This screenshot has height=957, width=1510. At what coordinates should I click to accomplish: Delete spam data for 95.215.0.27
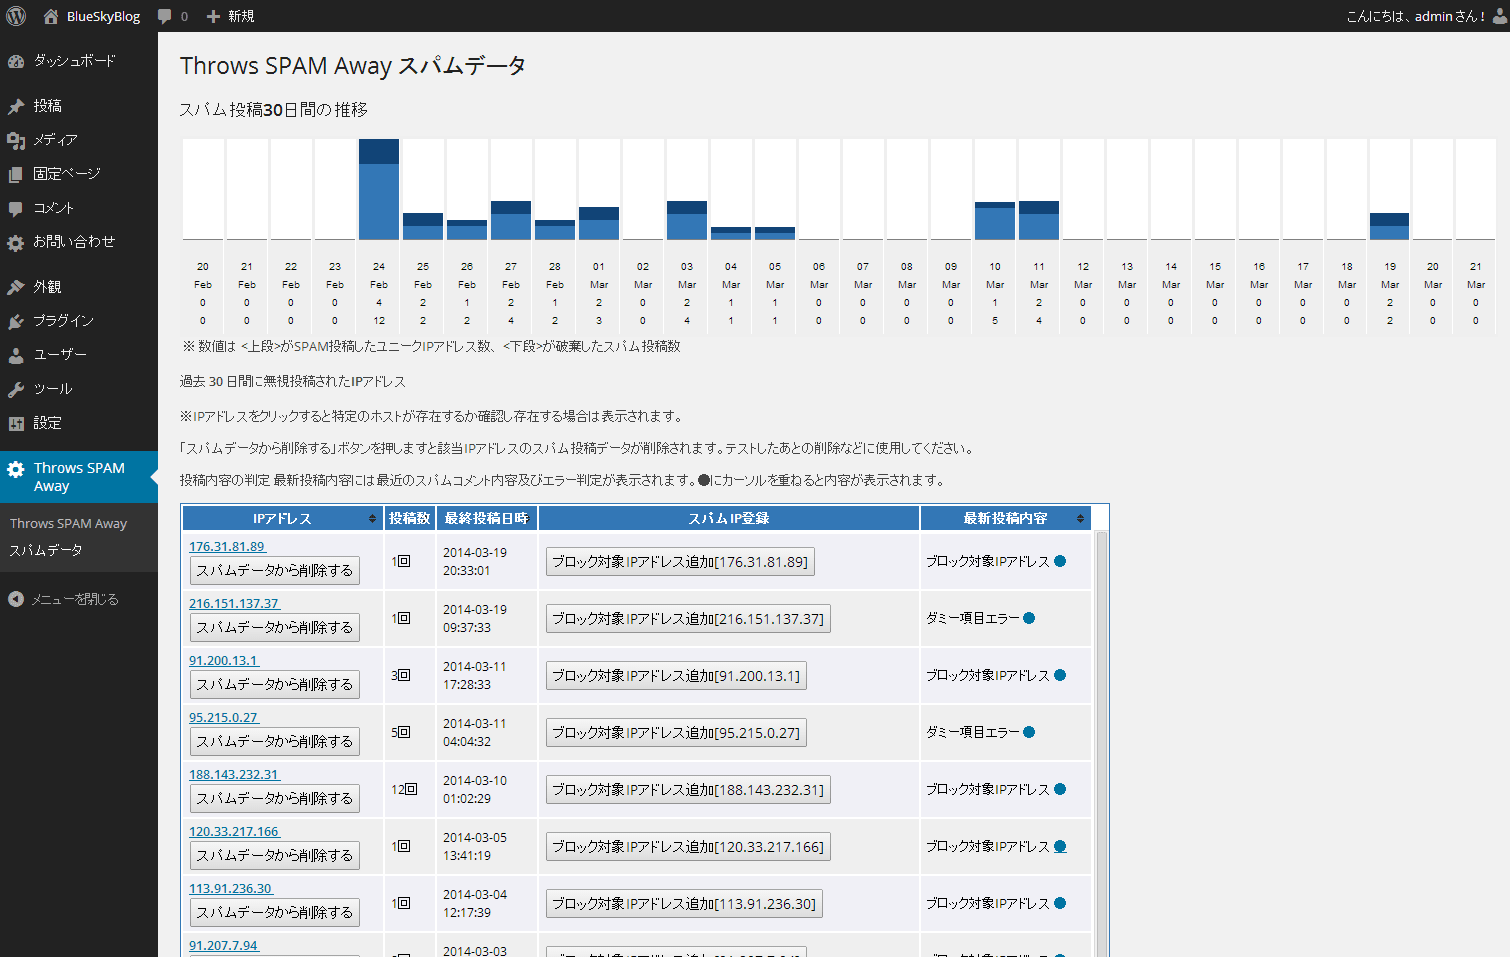275,741
